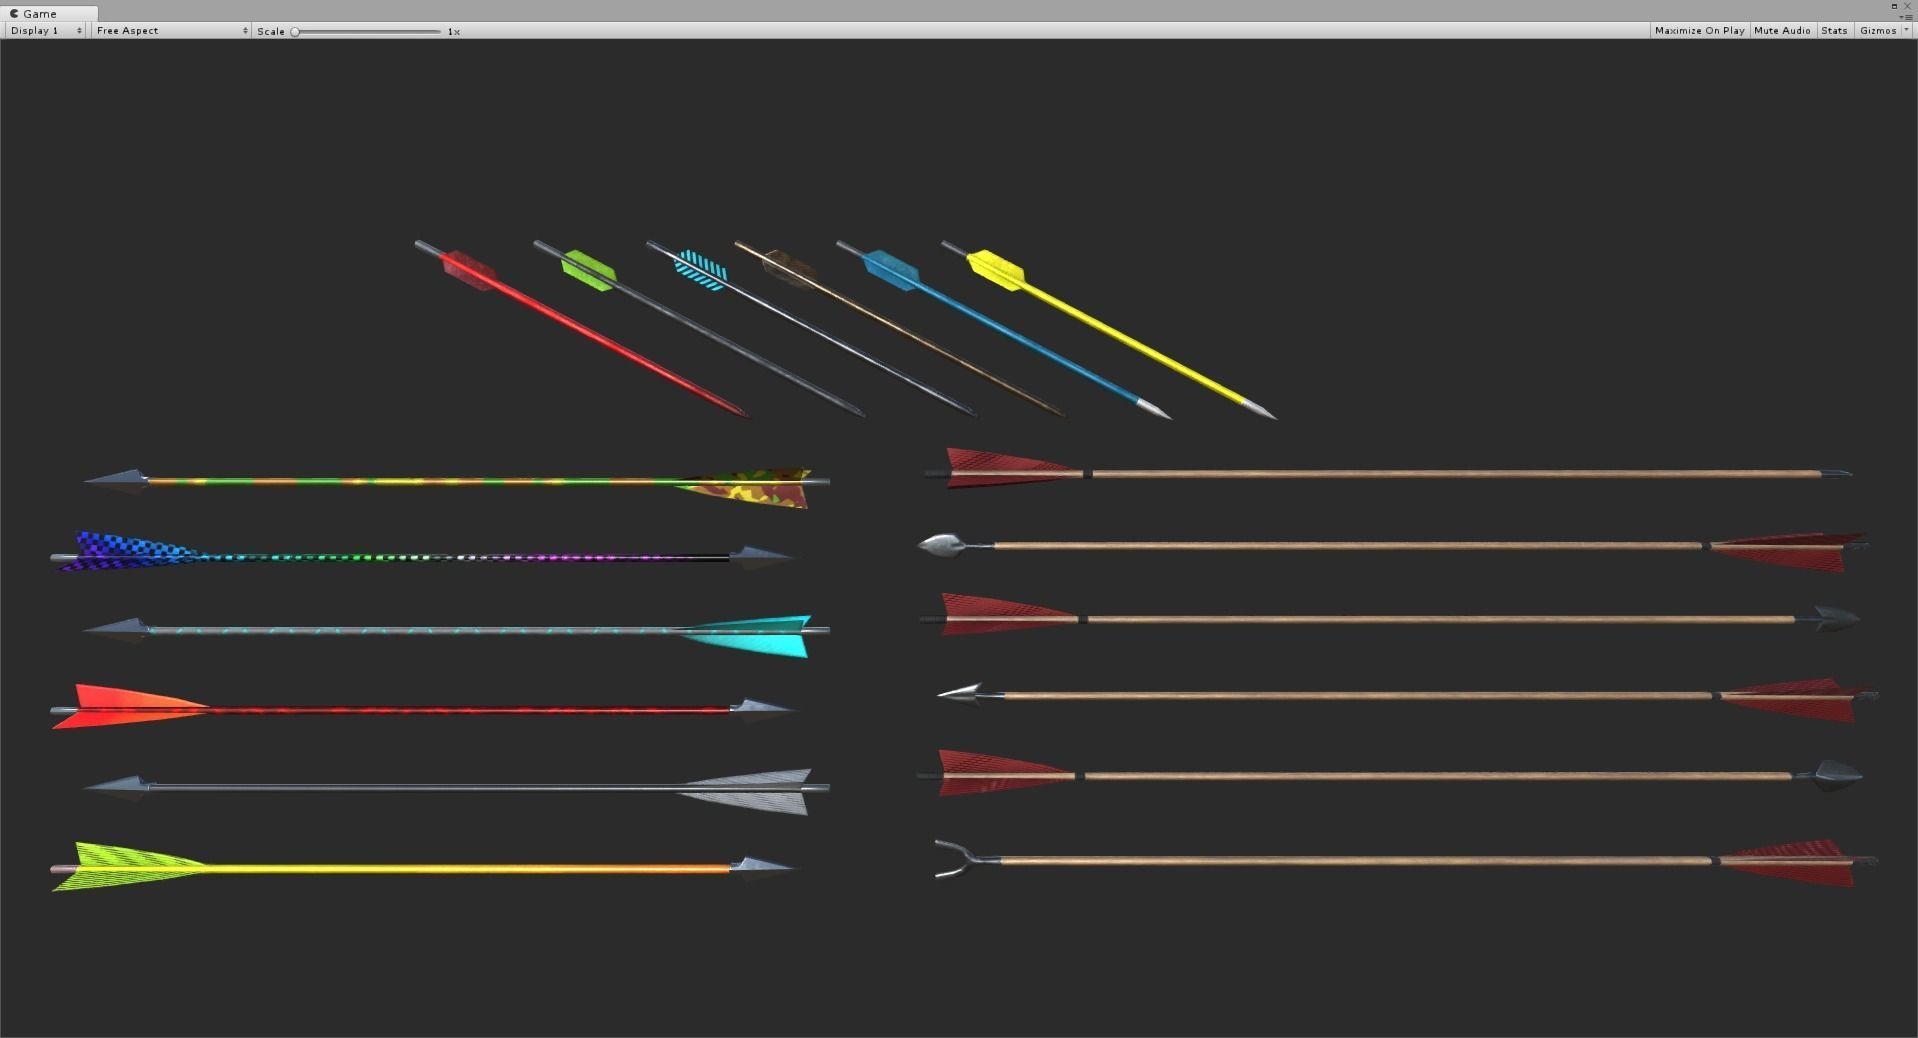Viewport: 1918px width, 1038px height.
Task: Select the red-fletched arrow with red shaft
Action: (400, 708)
